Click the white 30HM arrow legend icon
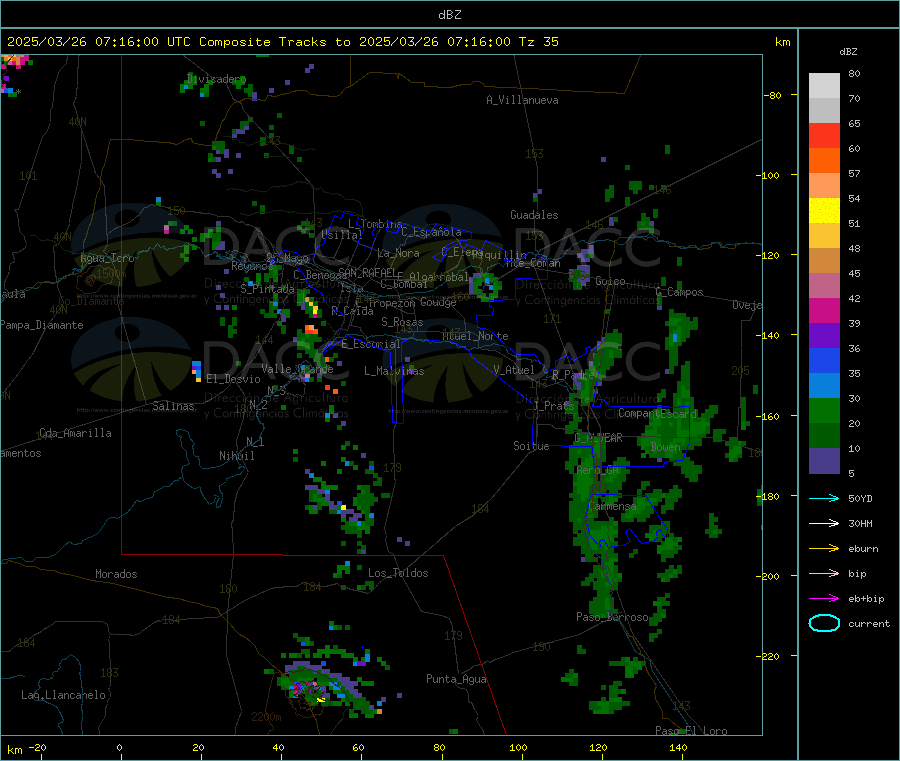Viewport: 900px width, 761px height. point(824,523)
